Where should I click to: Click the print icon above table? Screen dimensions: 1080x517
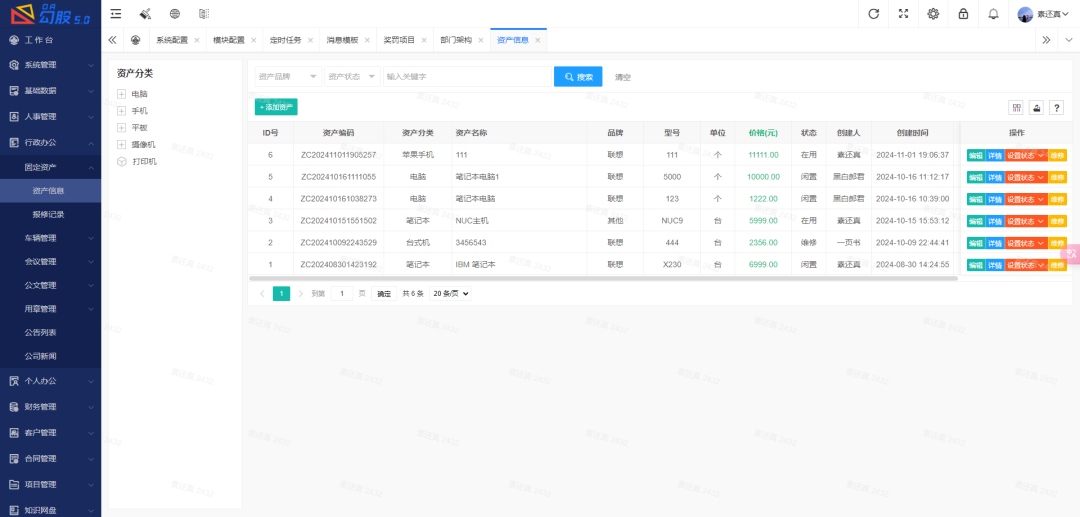tap(1037, 108)
